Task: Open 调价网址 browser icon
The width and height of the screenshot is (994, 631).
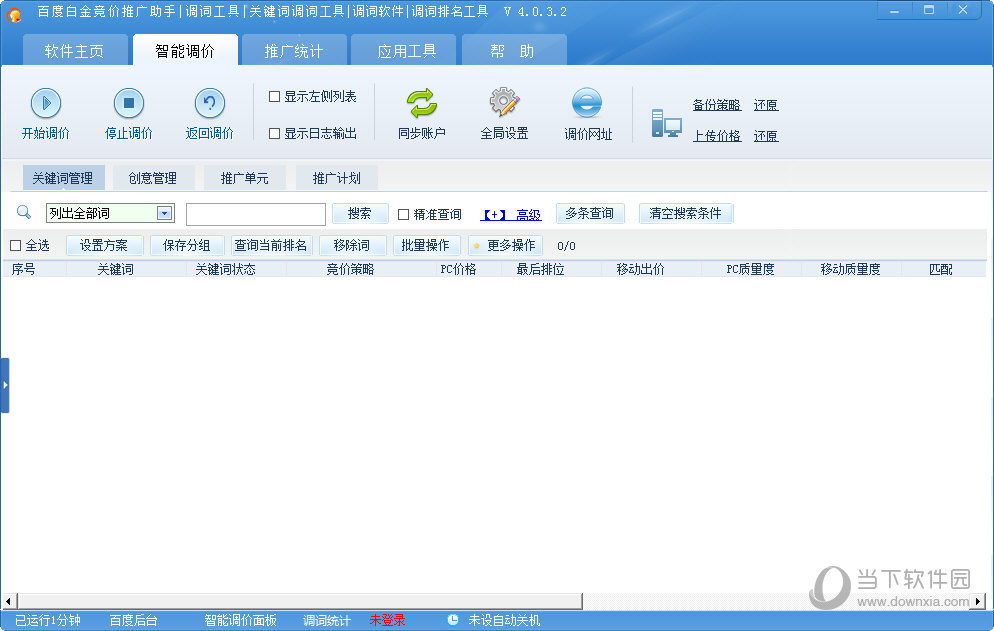Action: pos(587,103)
